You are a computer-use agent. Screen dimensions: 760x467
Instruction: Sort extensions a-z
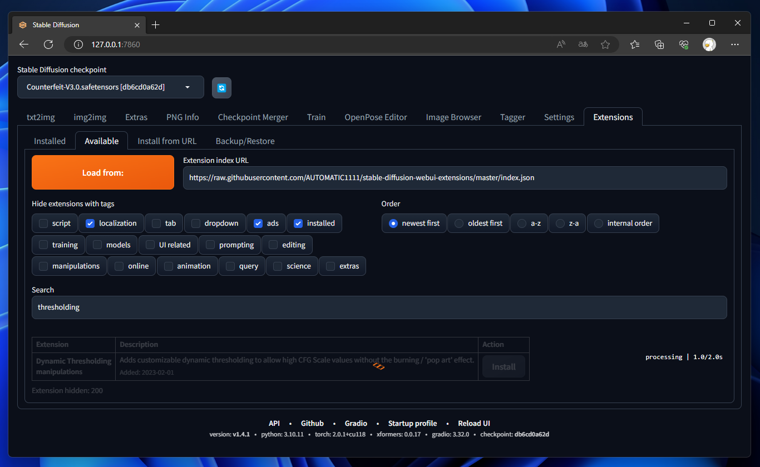click(x=522, y=223)
